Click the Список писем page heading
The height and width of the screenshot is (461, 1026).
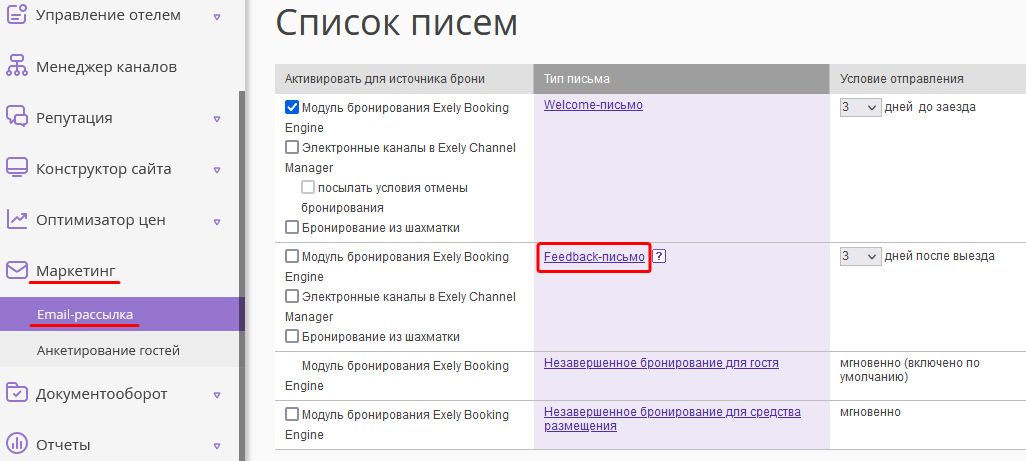click(397, 23)
